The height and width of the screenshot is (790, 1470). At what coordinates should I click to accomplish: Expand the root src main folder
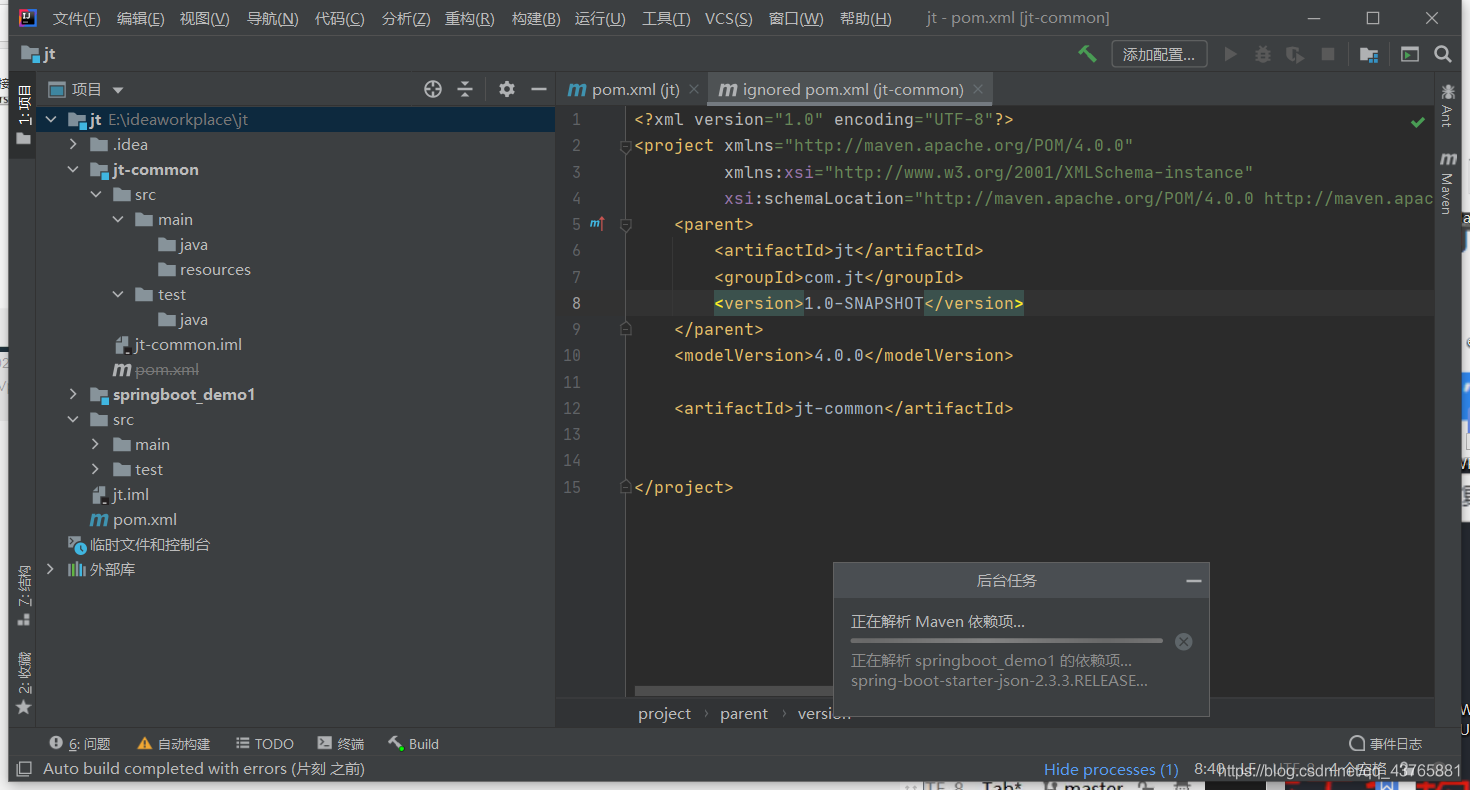click(96, 445)
